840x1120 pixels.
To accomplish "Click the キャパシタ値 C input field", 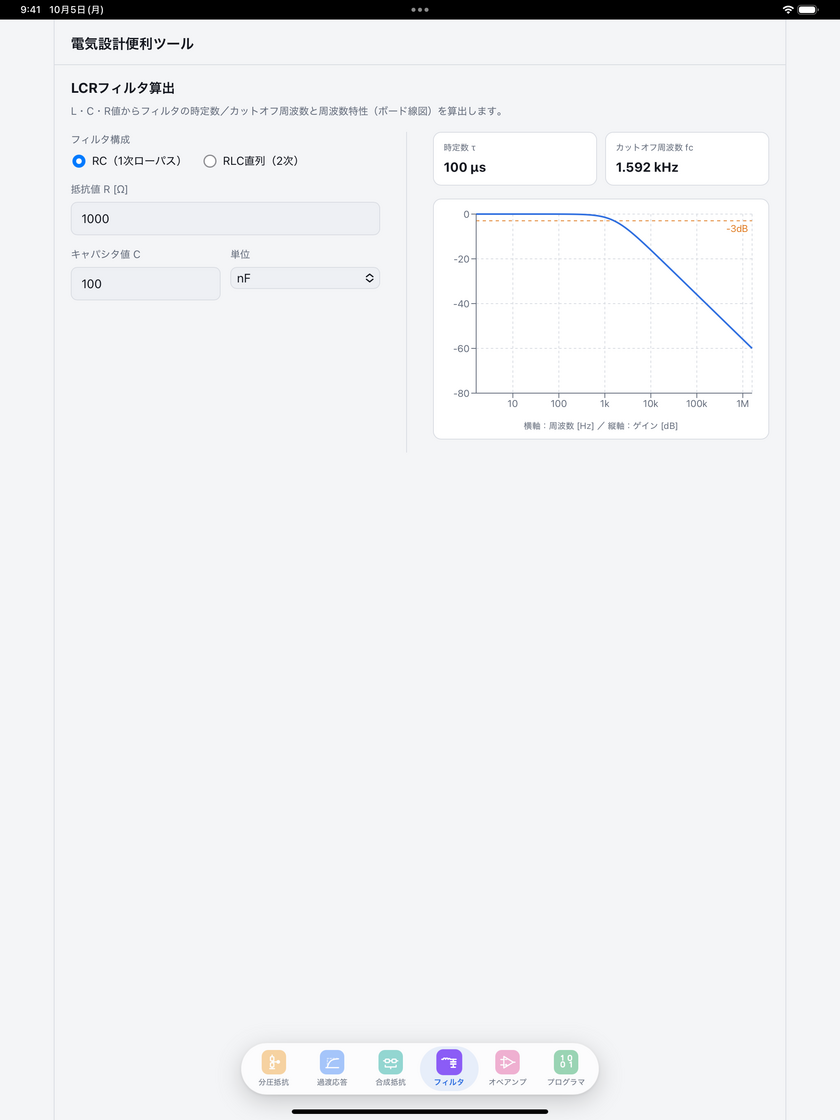I will pos(146,284).
